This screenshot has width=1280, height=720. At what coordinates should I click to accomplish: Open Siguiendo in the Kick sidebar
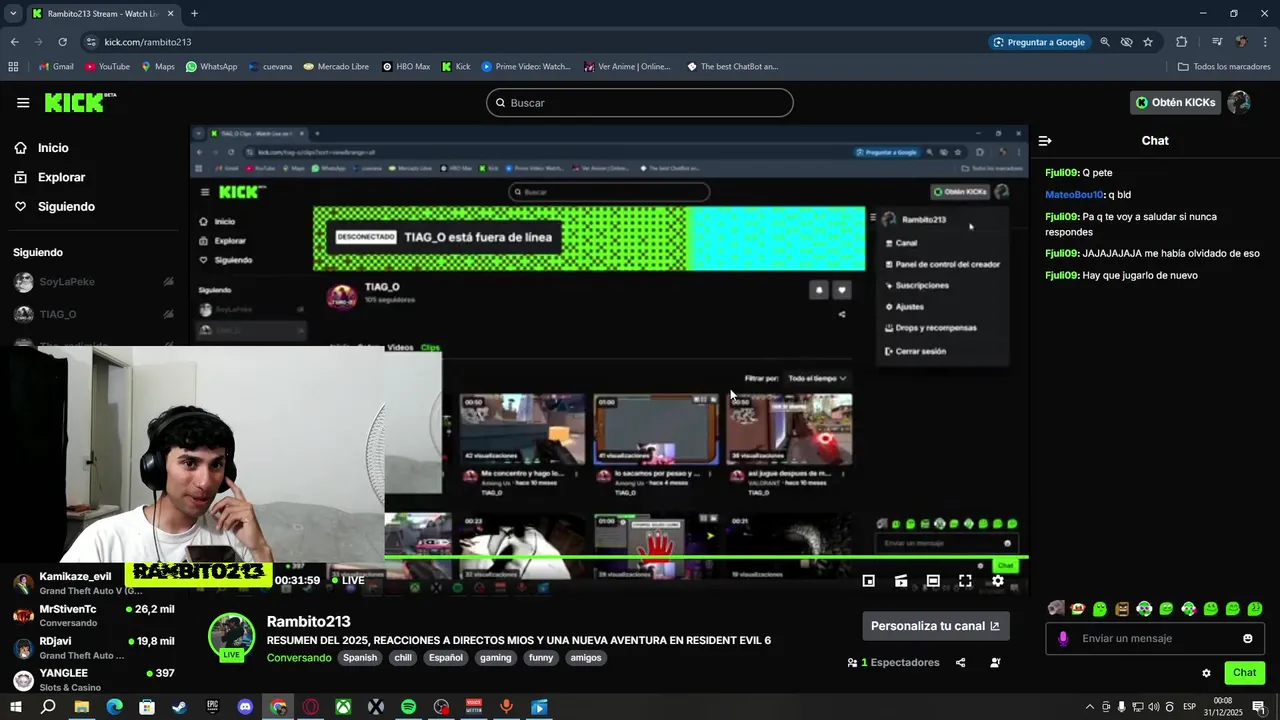[x=54, y=206]
